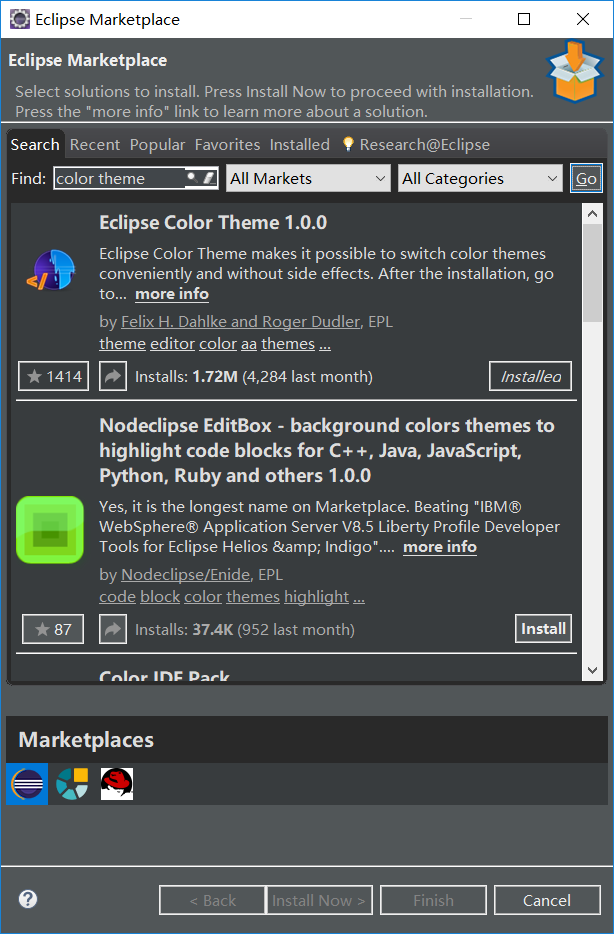Image resolution: width=614 pixels, height=934 pixels.
Task: Click 'Installs: 37.4K' text
Action: point(184,630)
